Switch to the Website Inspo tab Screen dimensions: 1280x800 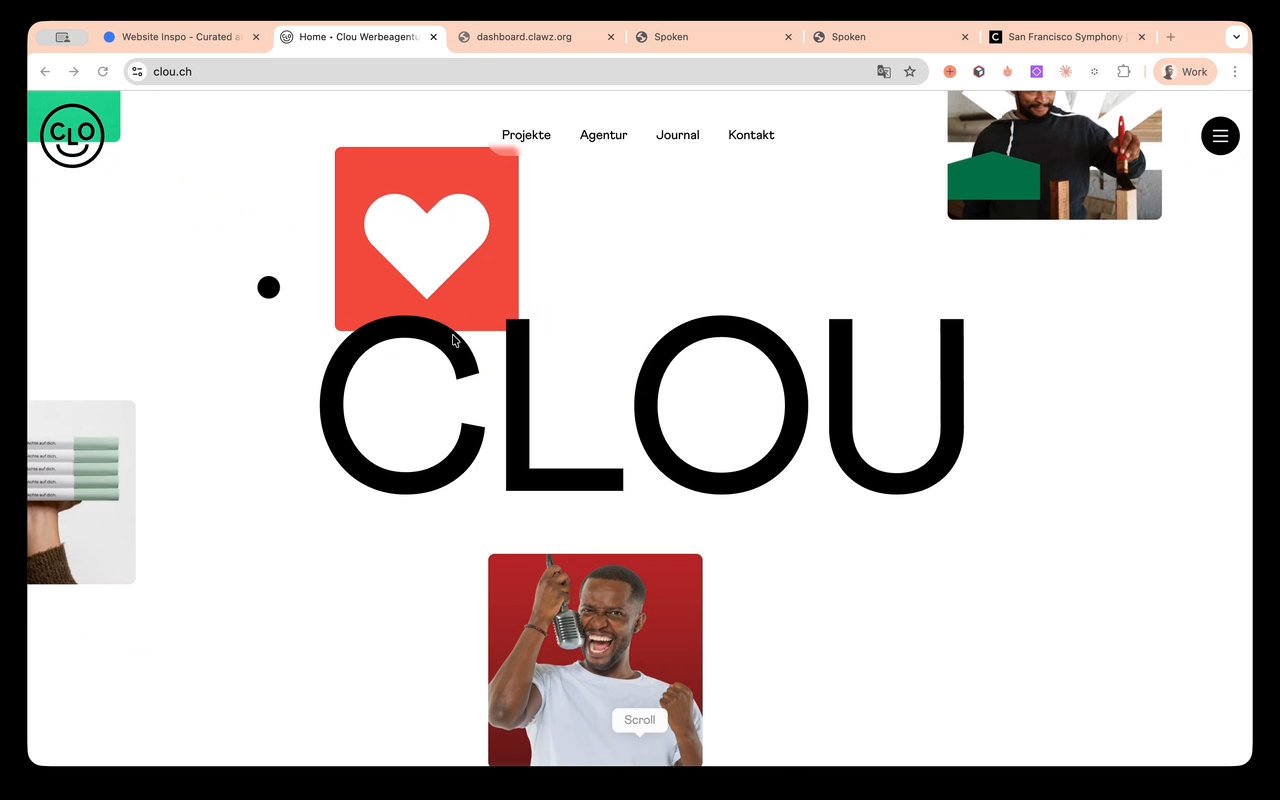pos(182,37)
